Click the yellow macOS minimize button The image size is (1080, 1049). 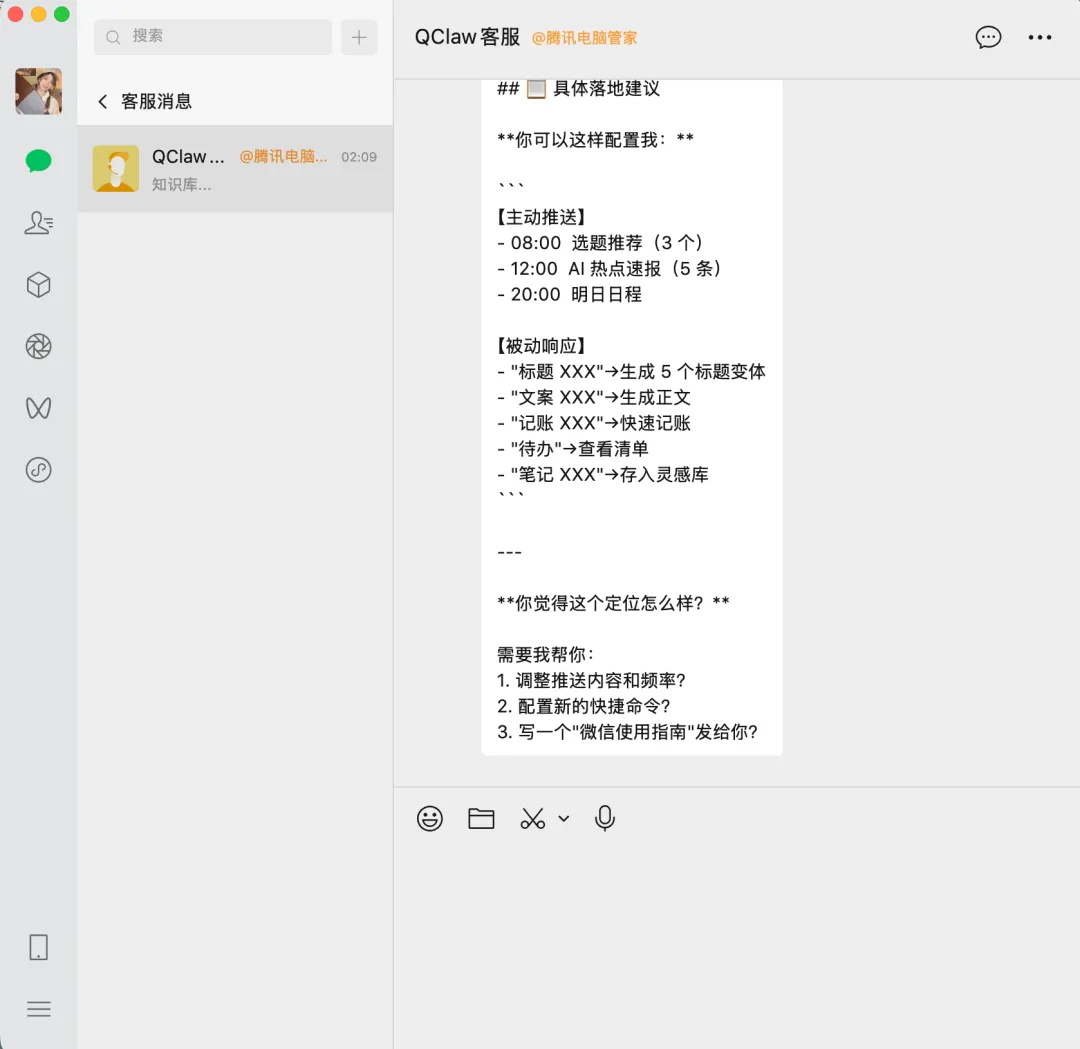[x=39, y=14]
